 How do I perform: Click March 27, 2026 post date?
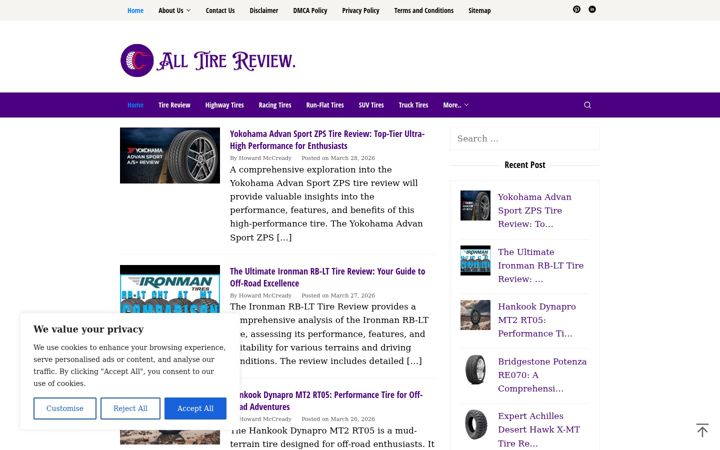click(x=353, y=295)
